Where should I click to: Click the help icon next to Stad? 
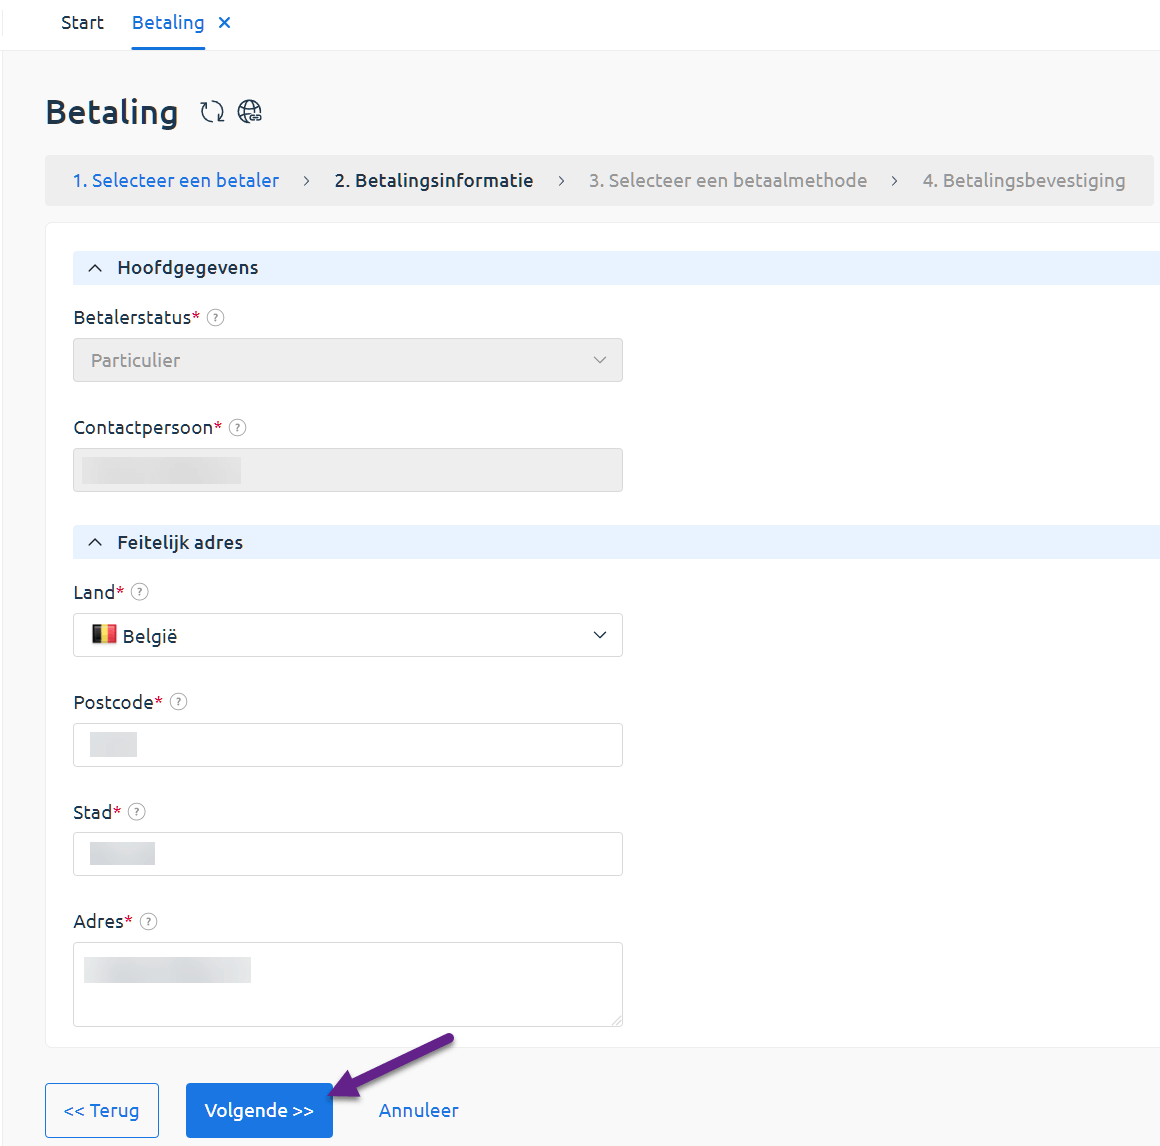tap(137, 812)
